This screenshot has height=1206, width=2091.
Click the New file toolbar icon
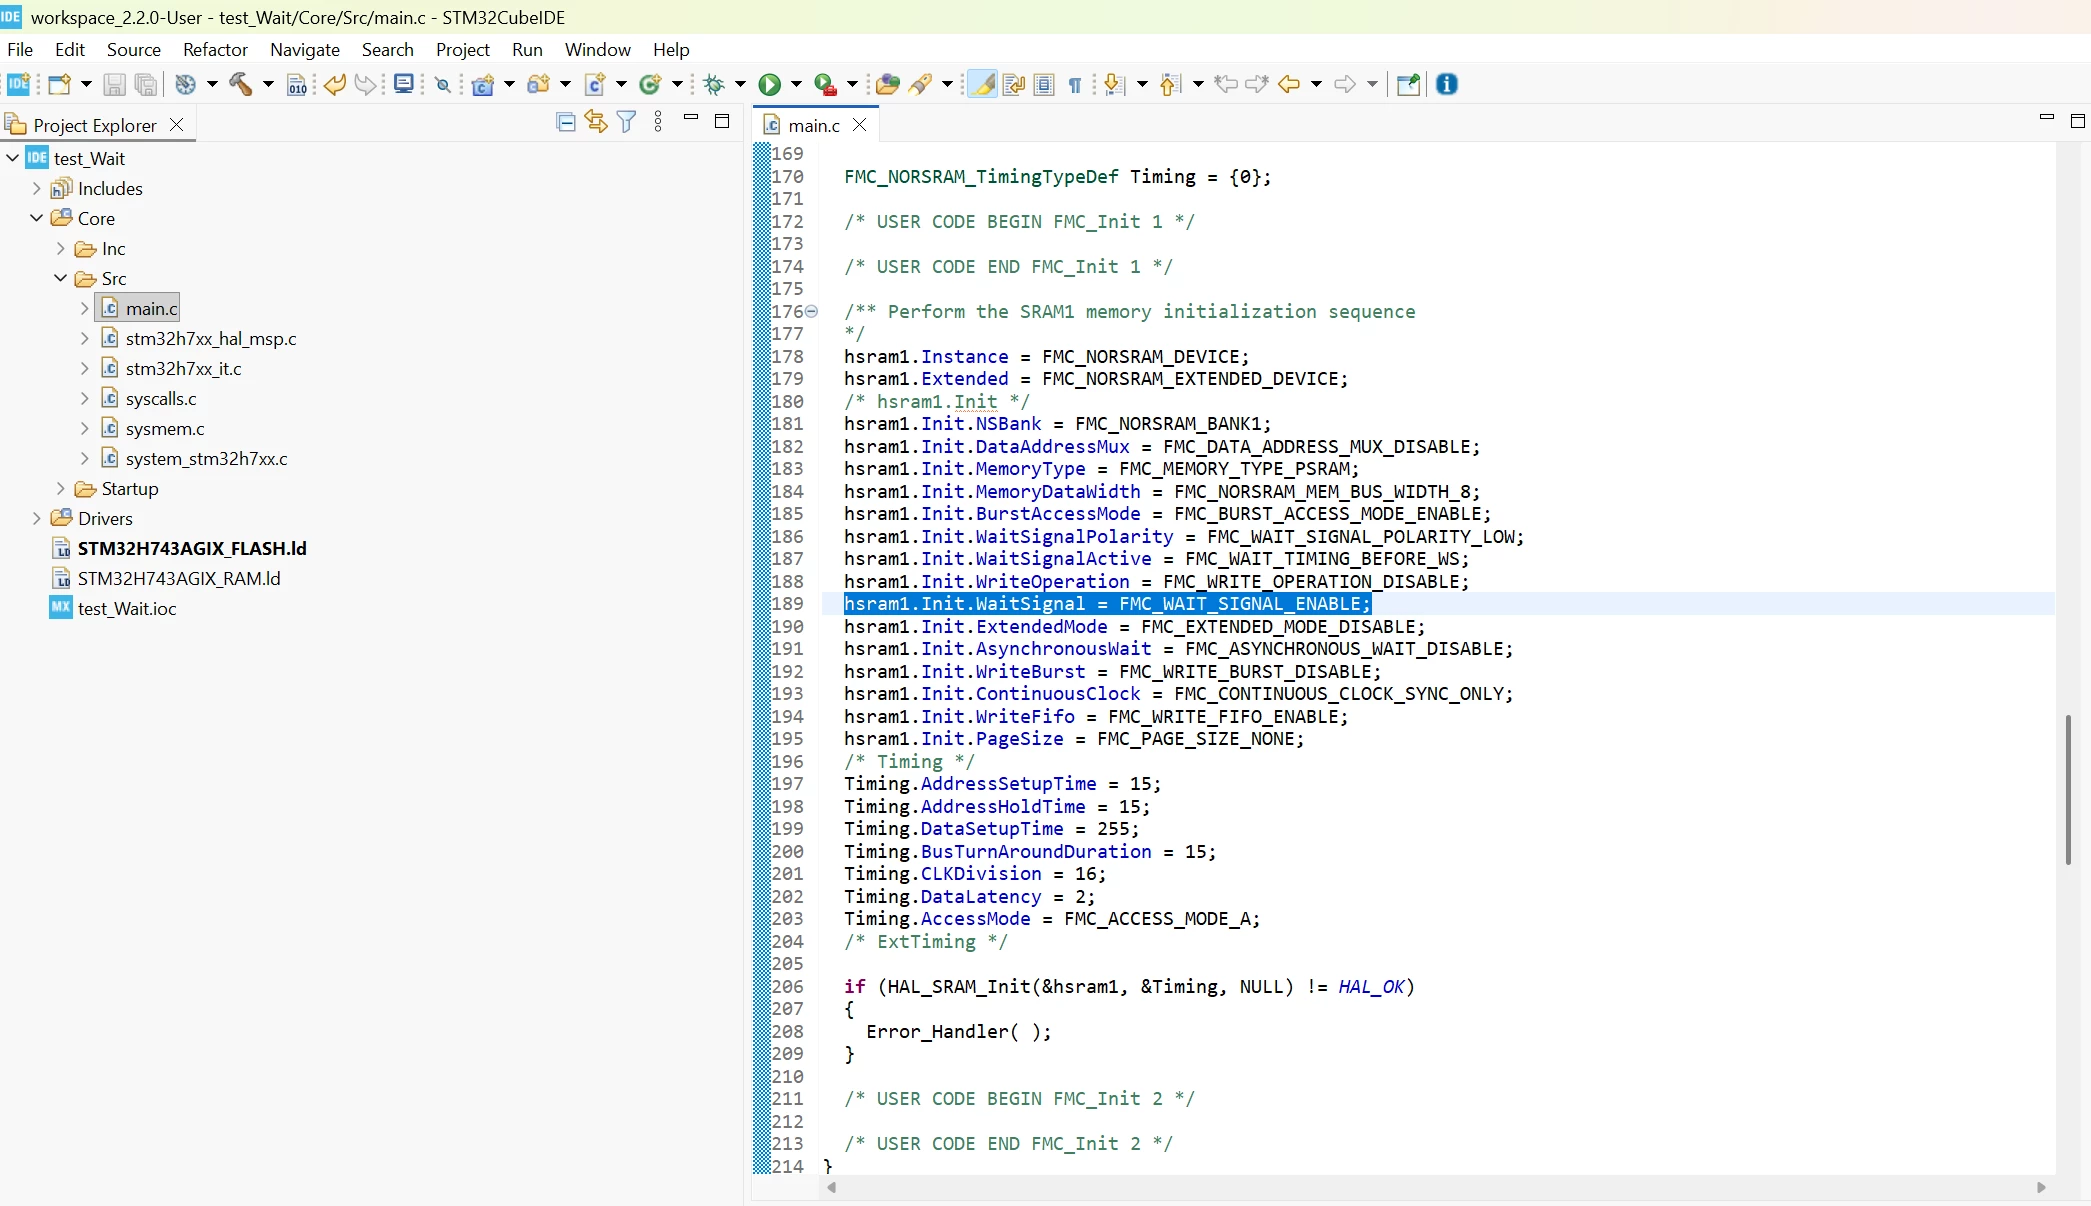[59, 85]
